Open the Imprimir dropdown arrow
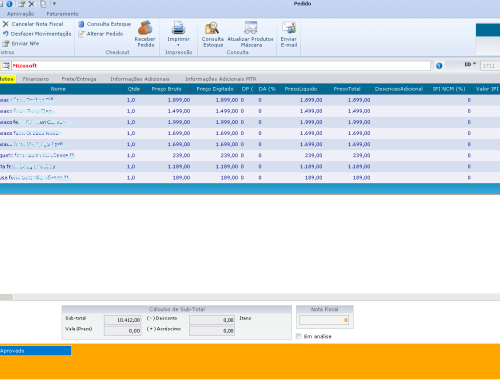The image size is (500, 380). tap(178, 45)
